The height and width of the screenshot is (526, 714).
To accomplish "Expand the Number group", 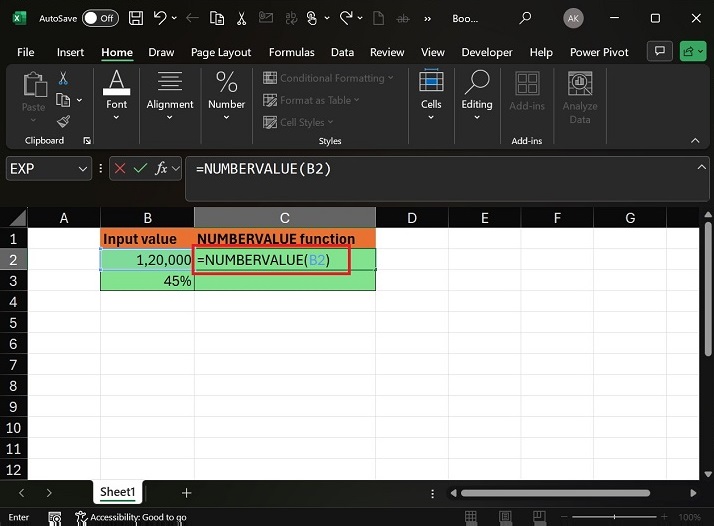I will pos(226,96).
